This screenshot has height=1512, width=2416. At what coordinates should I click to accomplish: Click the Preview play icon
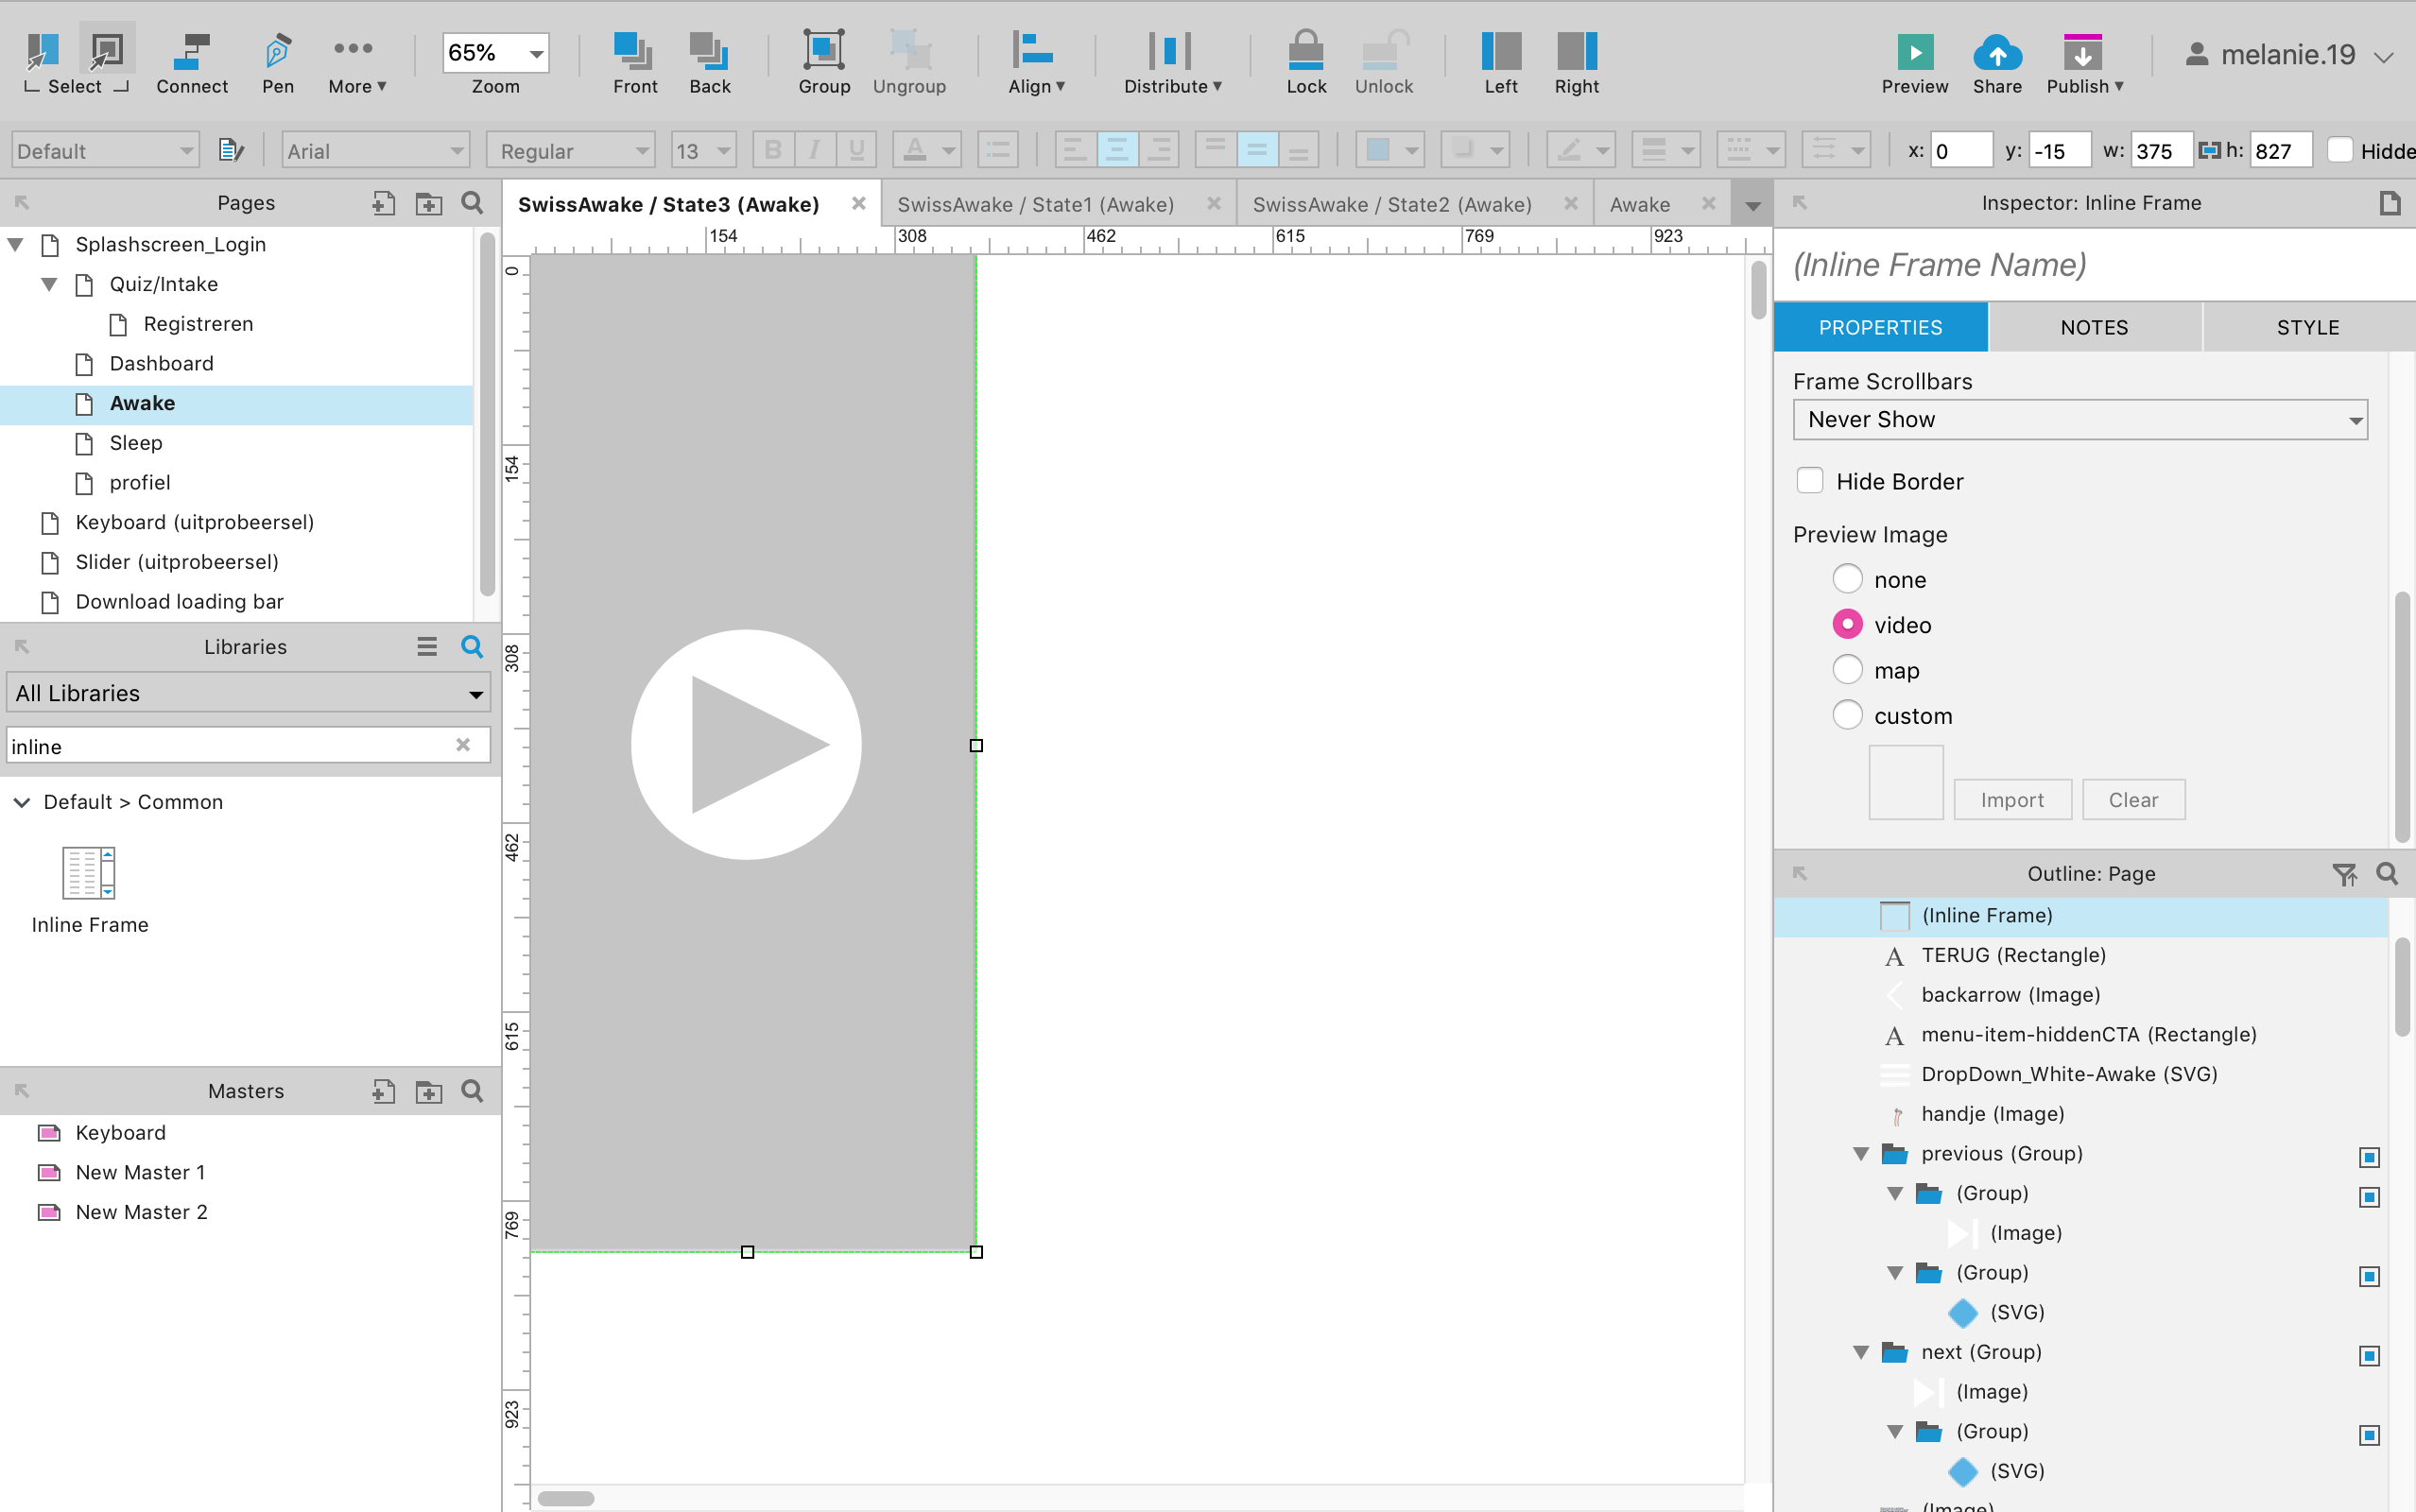(1914, 53)
